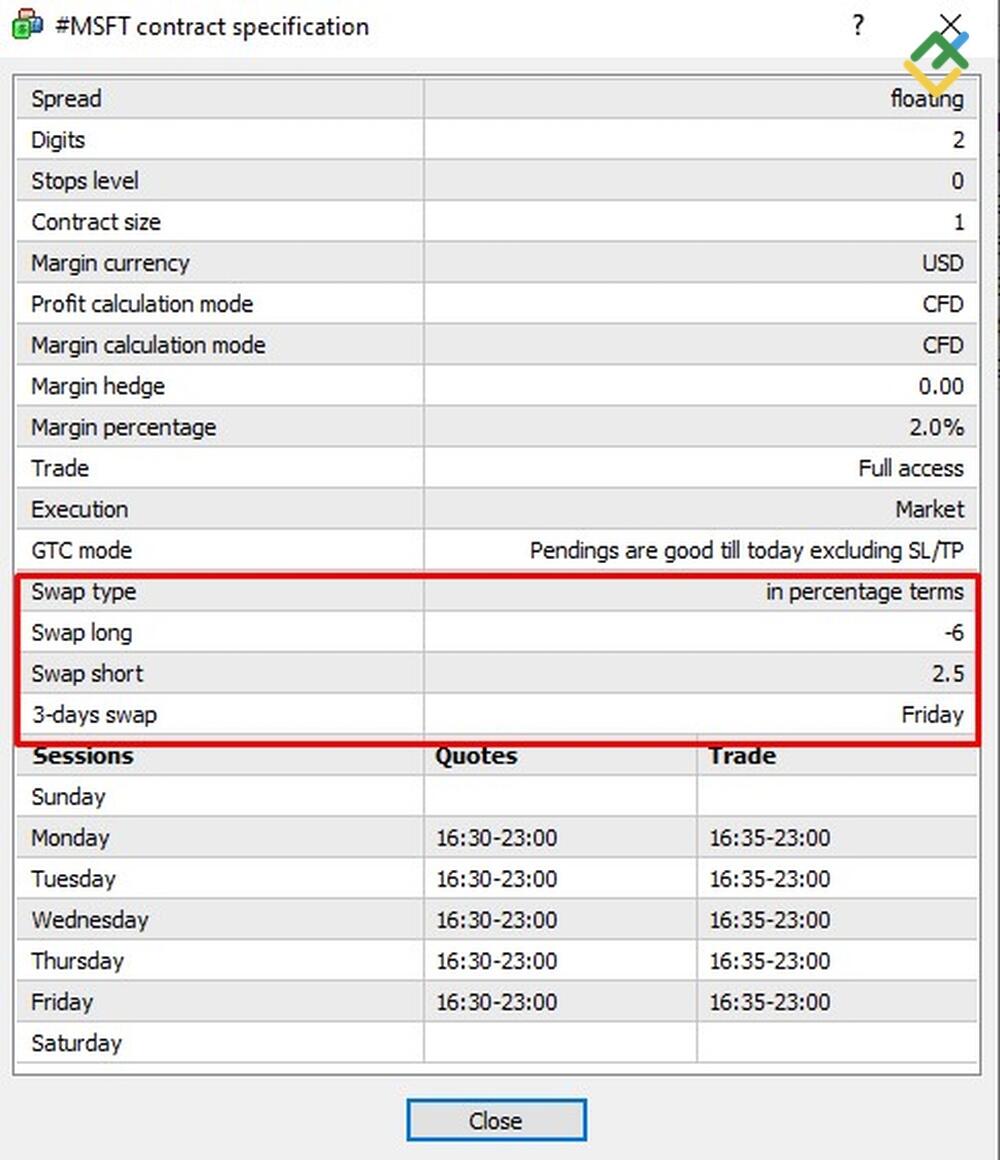Click the green and yellow logo watermark
Viewport: 1000px width, 1160px height.
click(936, 62)
